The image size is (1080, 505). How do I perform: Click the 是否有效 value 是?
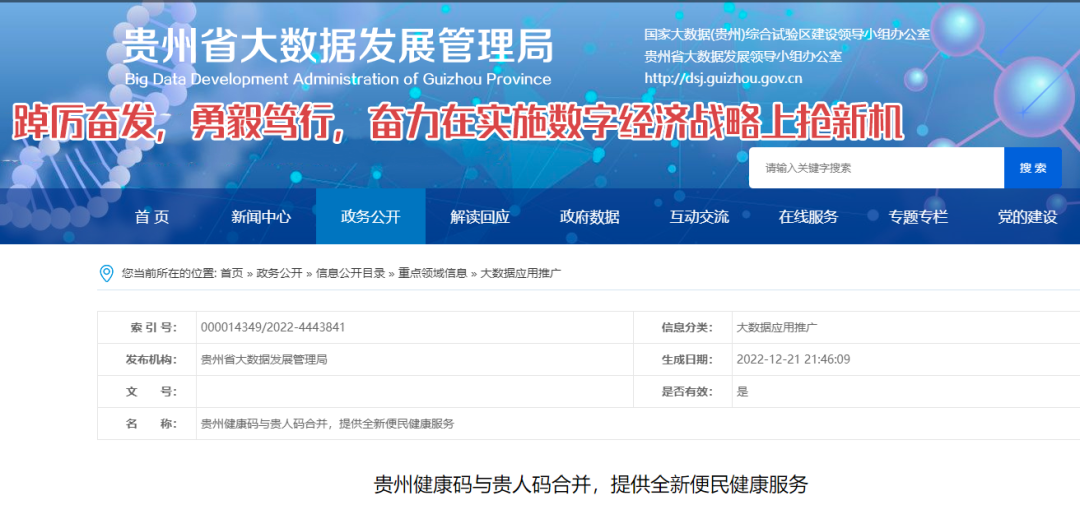pos(742,391)
